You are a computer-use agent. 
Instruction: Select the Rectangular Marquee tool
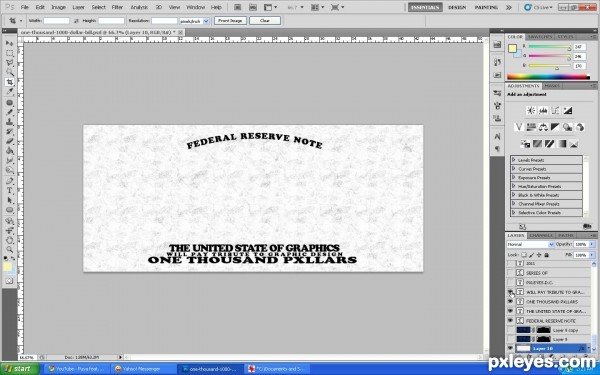coord(10,53)
